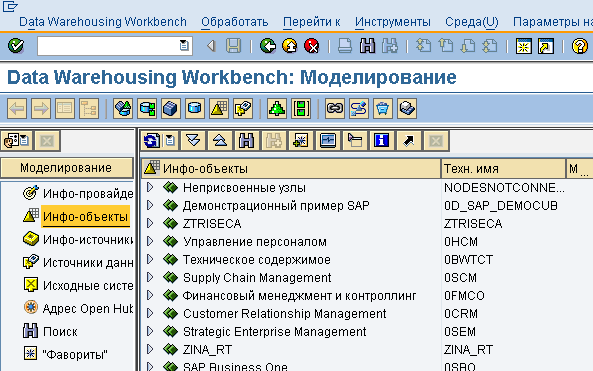Image resolution: width=593 pixels, height=371 pixels.
Task: Click the technical name 0BWTCT cell
Action: (x=469, y=260)
